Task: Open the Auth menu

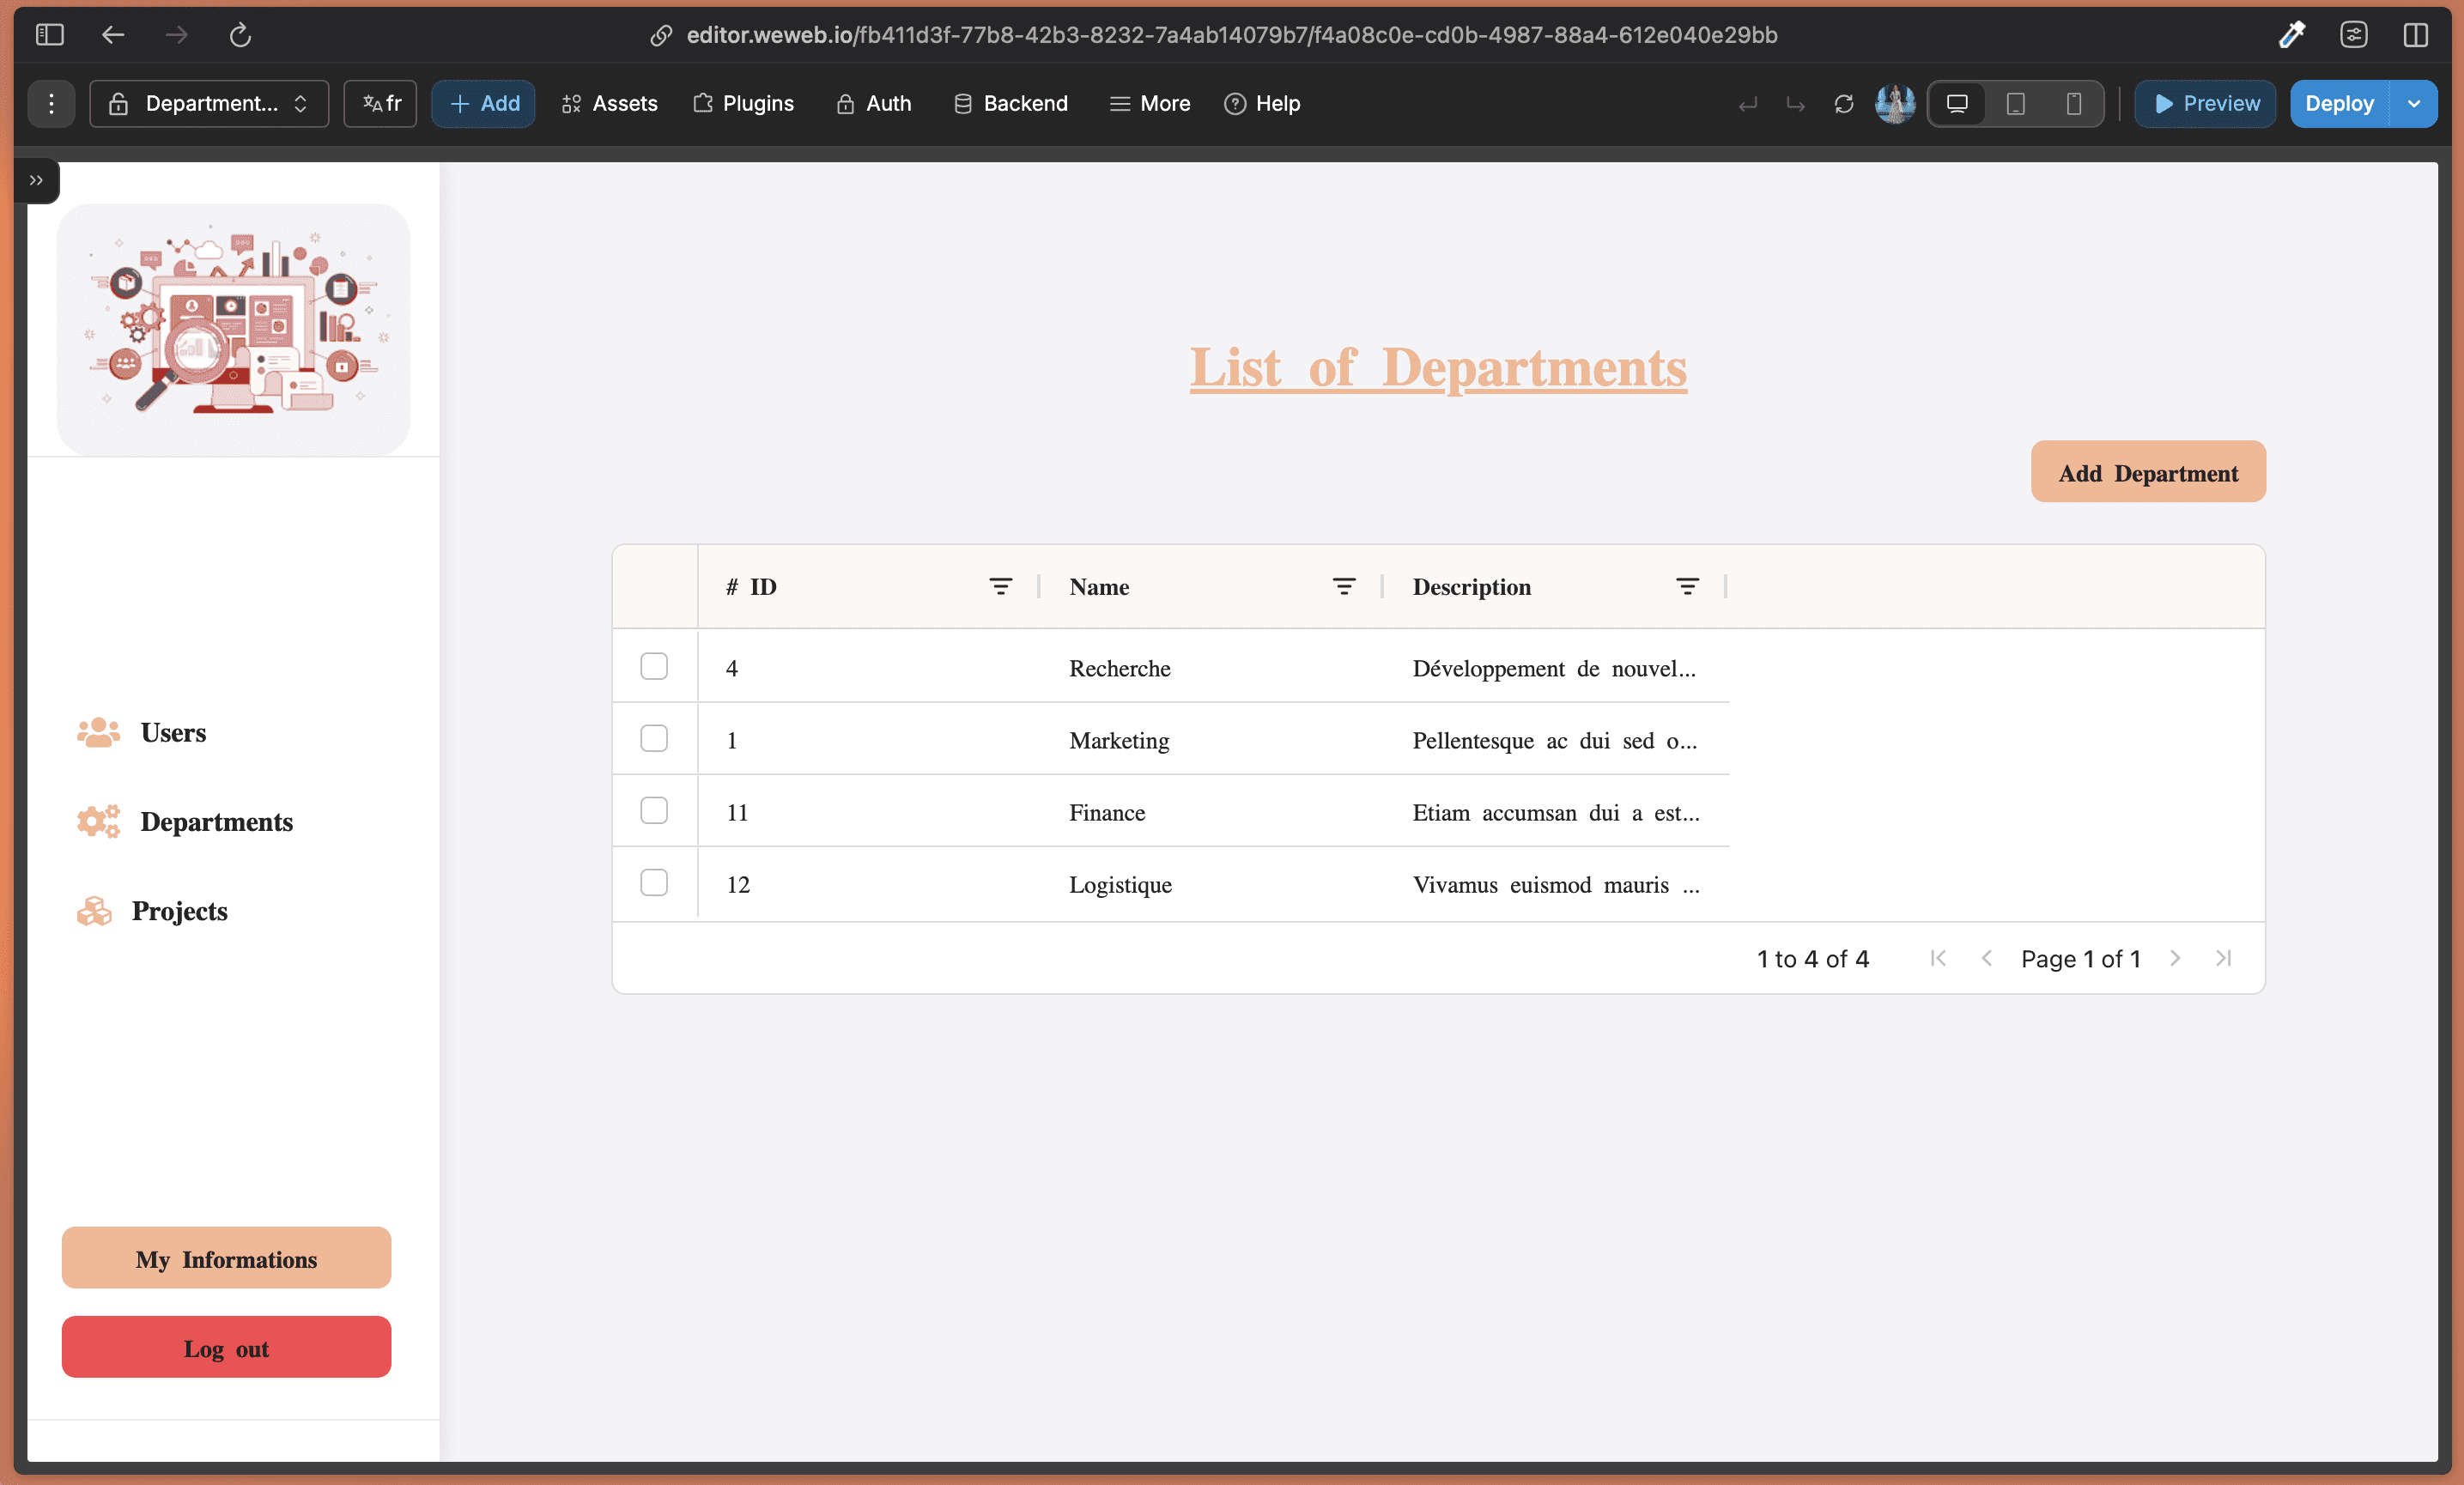Action: [874, 104]
